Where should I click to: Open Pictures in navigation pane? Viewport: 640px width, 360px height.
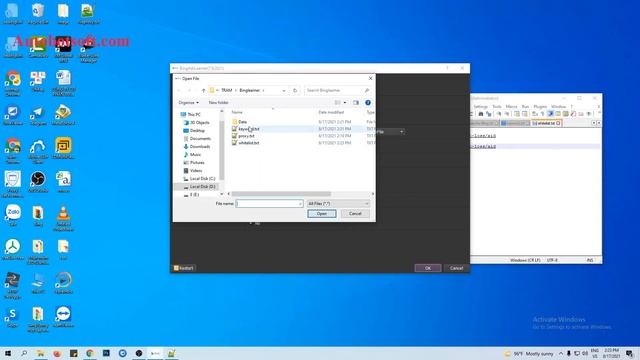click(194, 162)
